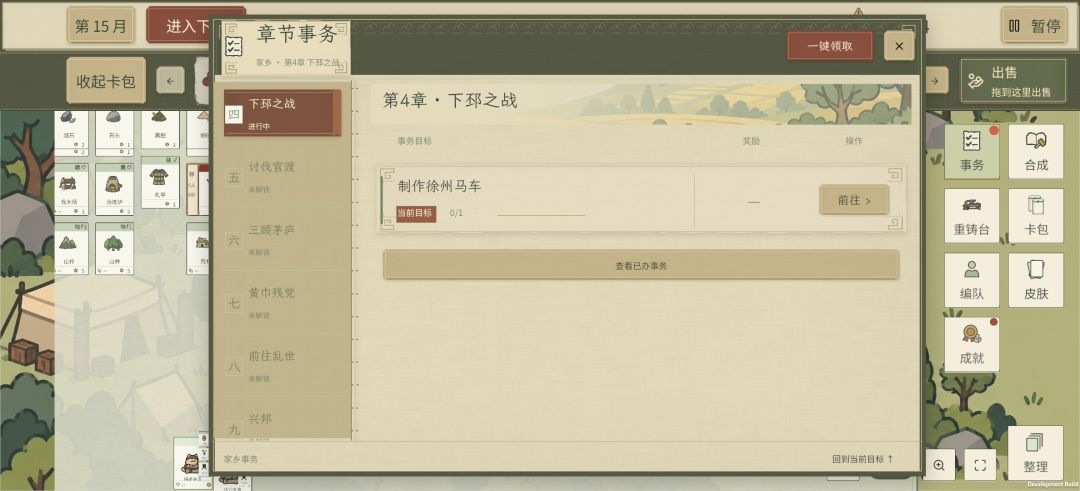1080x491 pixels.
Task: Click the 出售 sell drop zone
Action: pyautogui.click(x=1013, y=81)
